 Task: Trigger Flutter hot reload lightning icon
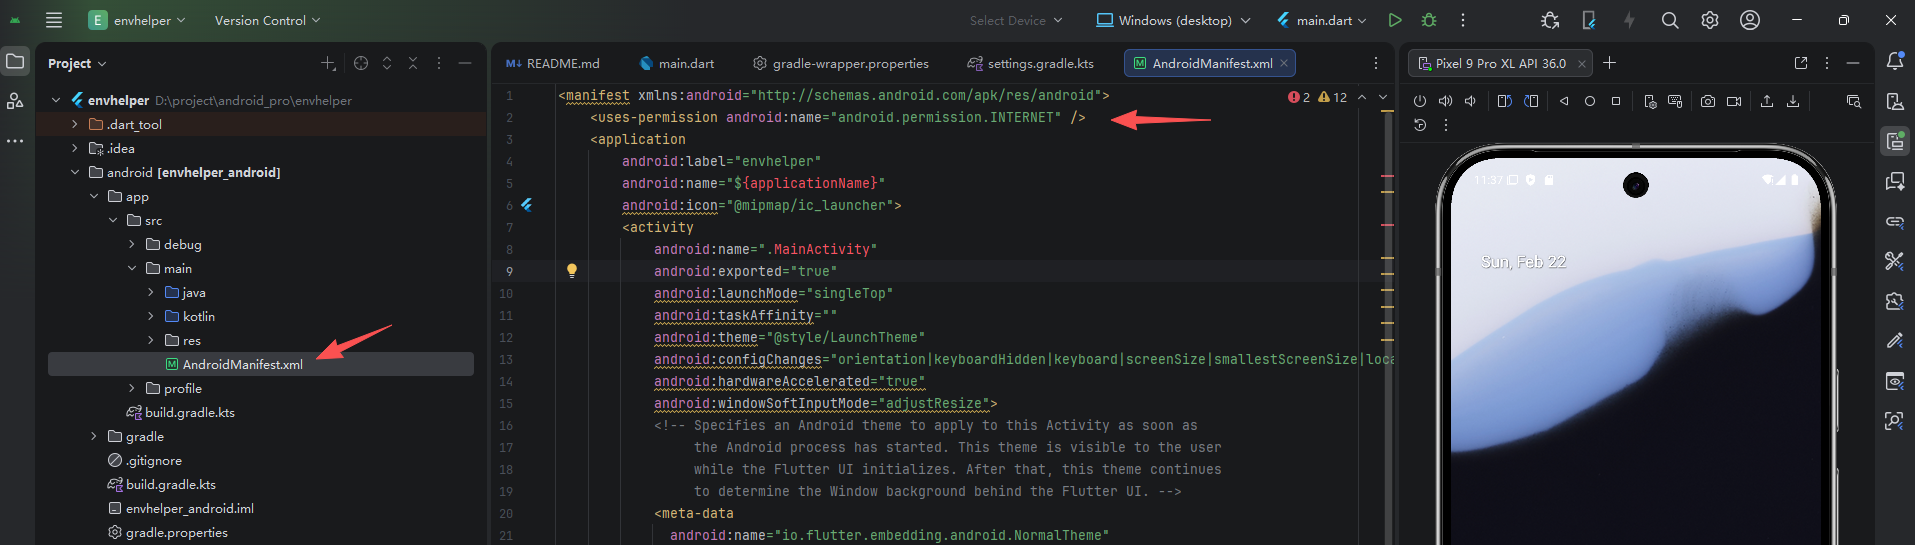point(1629,20)
